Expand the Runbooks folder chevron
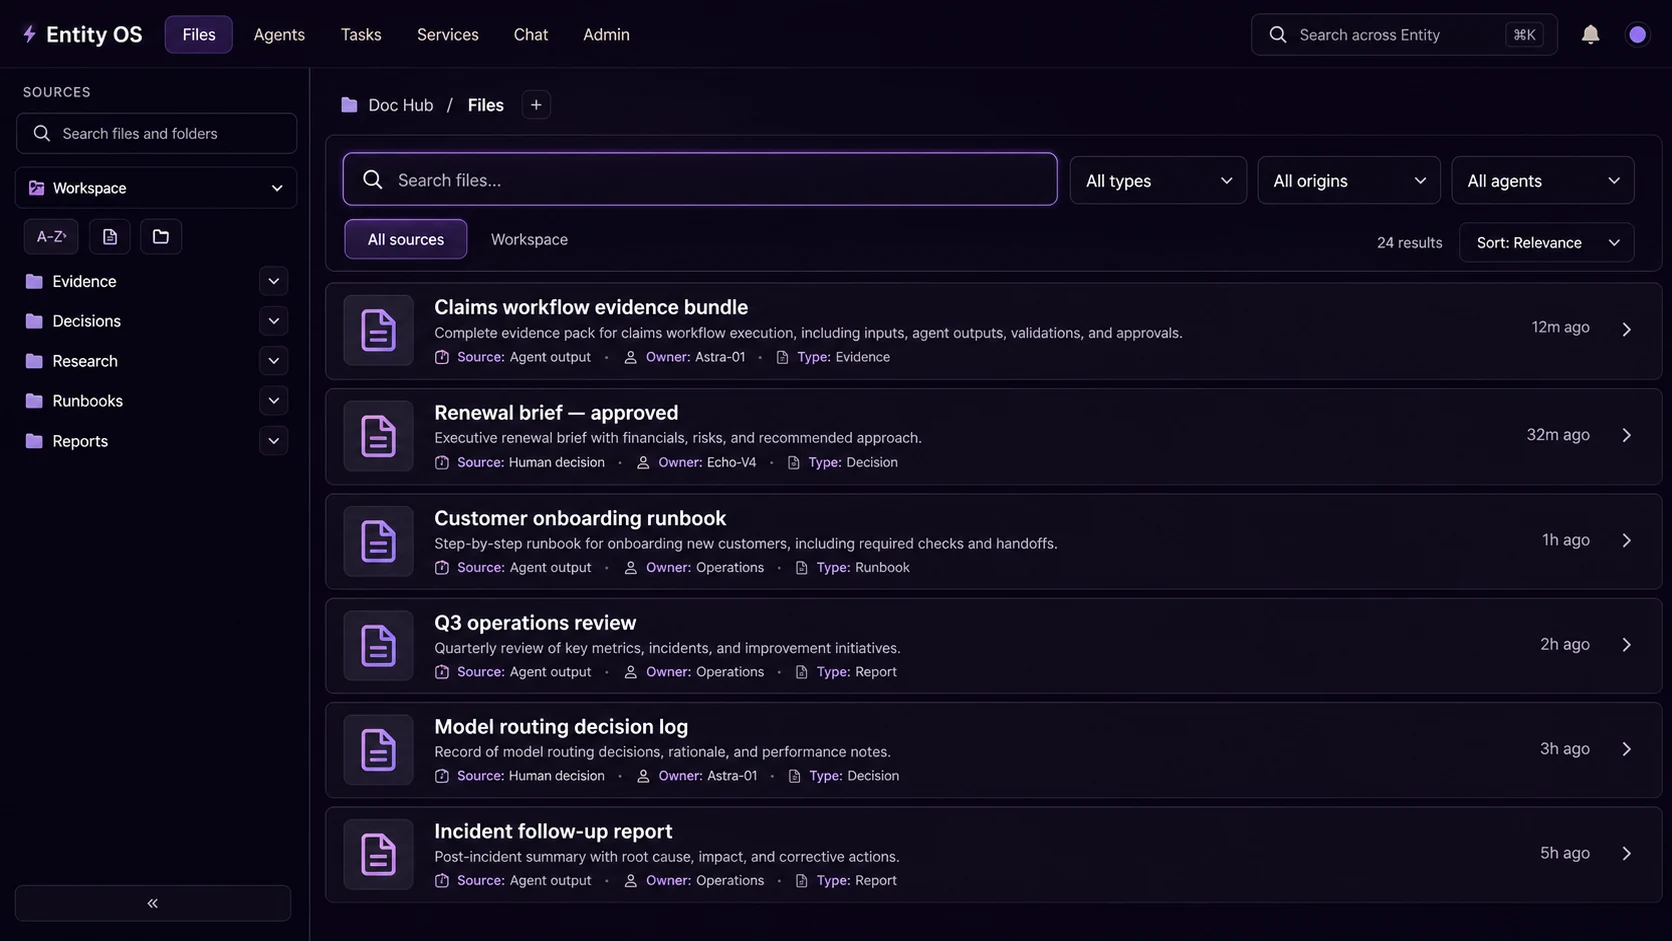The height and width of the screenshot is (941, 1672). tap(274, 401)
